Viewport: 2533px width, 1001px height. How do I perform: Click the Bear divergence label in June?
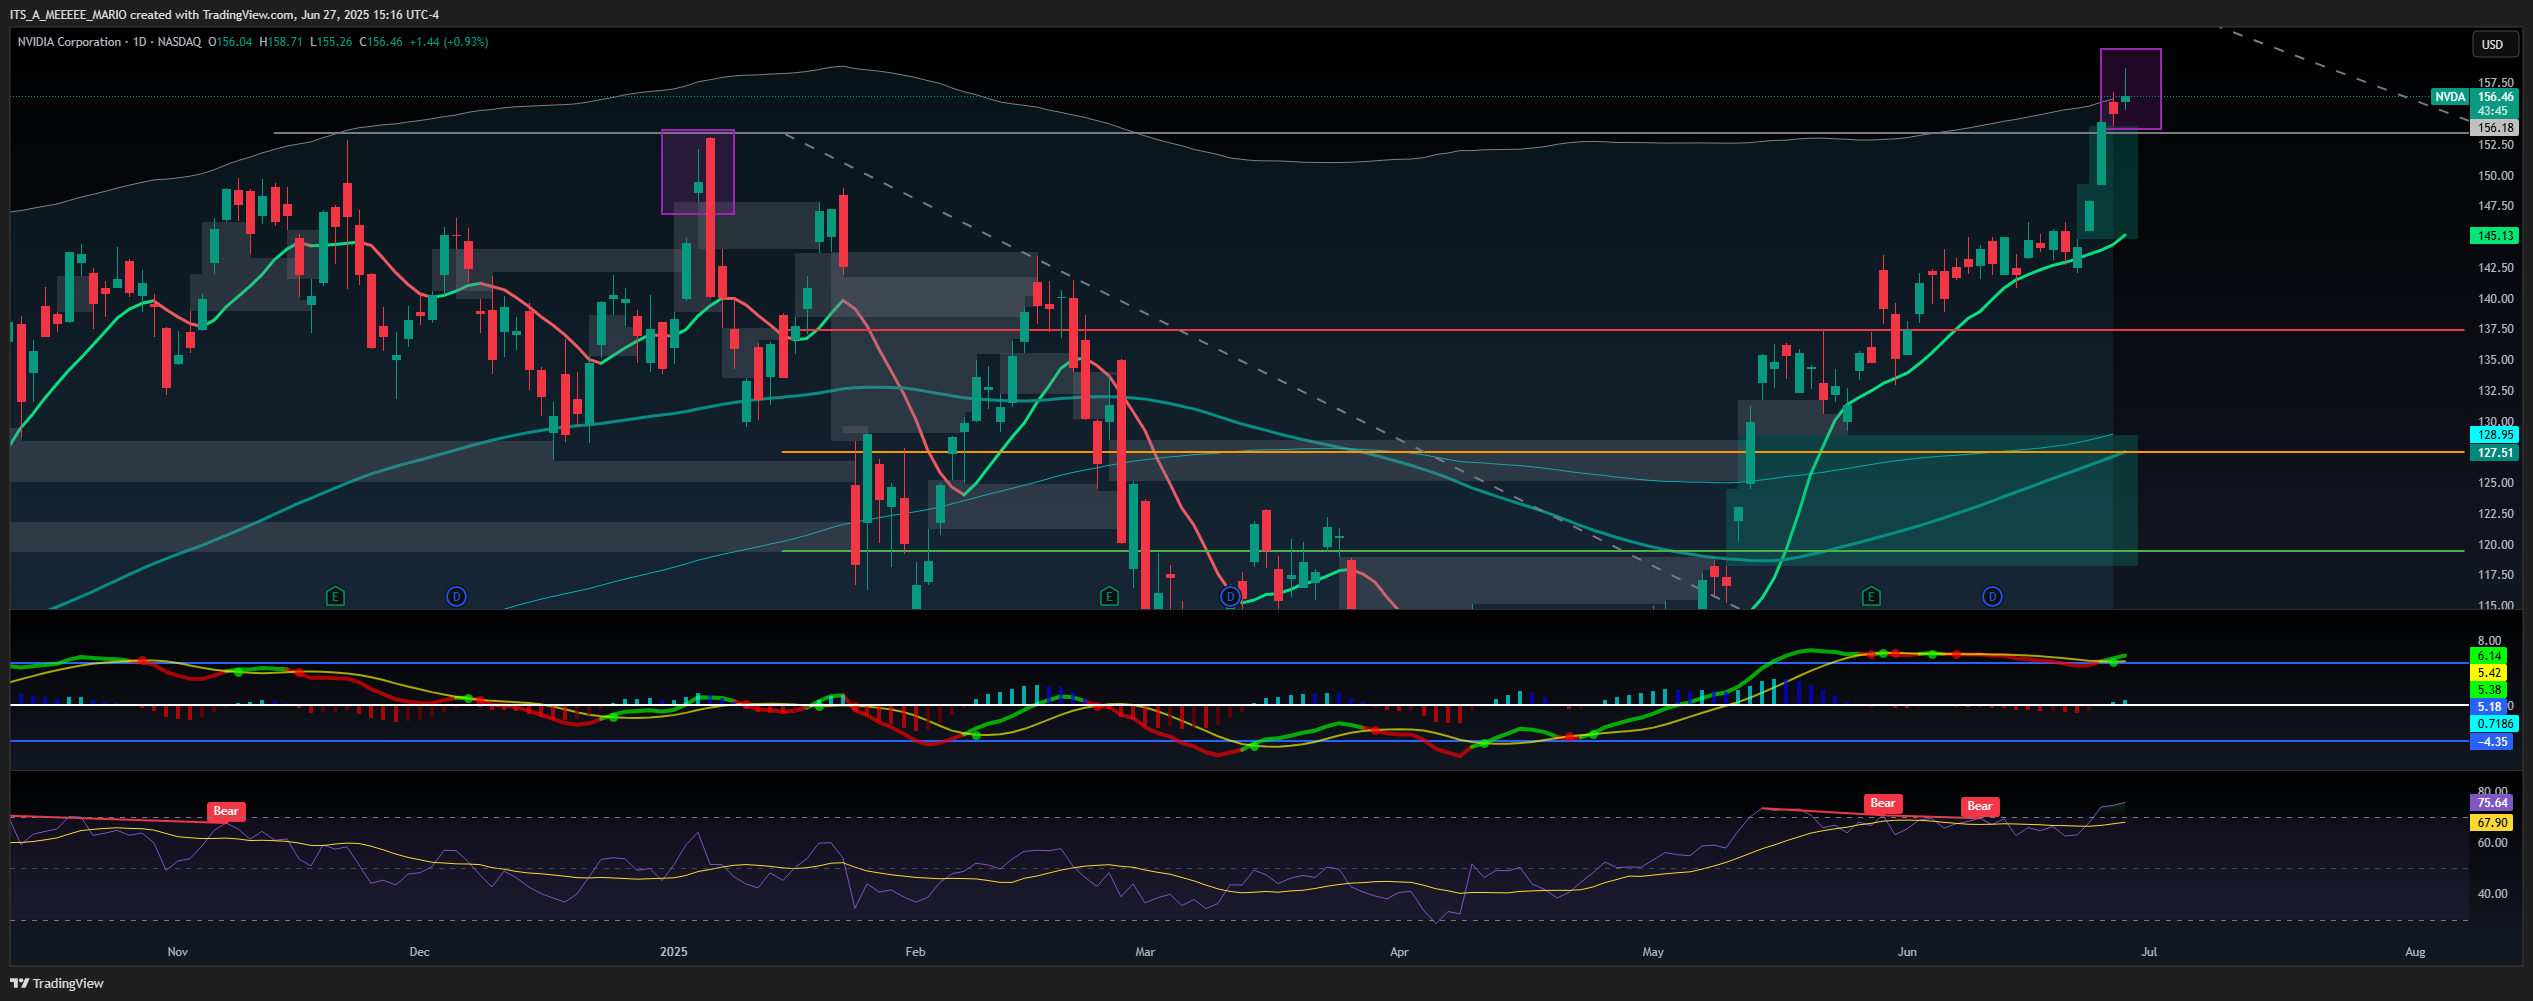click(1980, 806)
